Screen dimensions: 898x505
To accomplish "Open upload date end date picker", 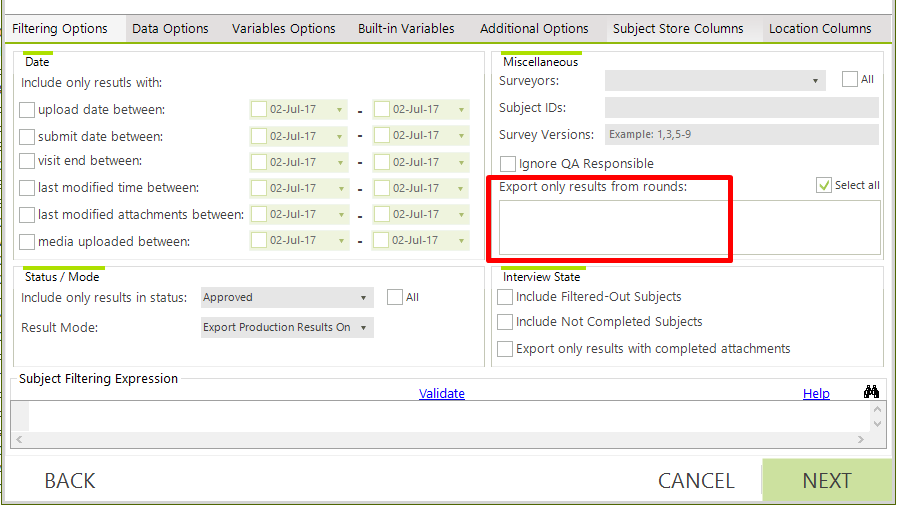I will 462,109.
